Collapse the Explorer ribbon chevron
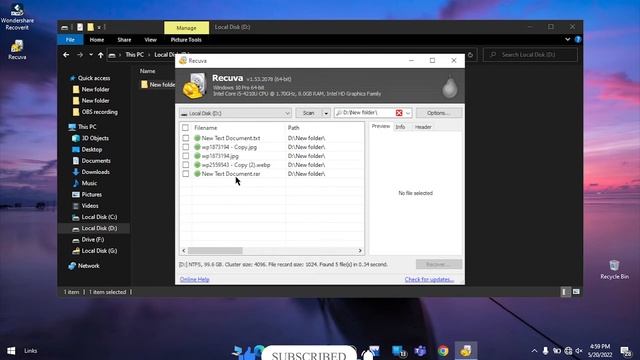 click(x=567, y=40)
